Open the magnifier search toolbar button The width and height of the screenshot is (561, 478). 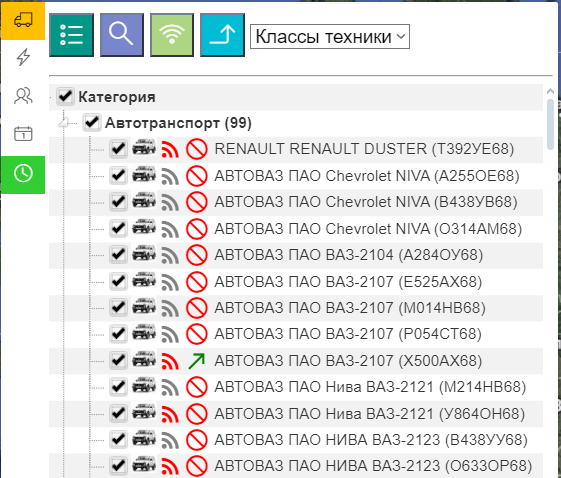point(122,35)
